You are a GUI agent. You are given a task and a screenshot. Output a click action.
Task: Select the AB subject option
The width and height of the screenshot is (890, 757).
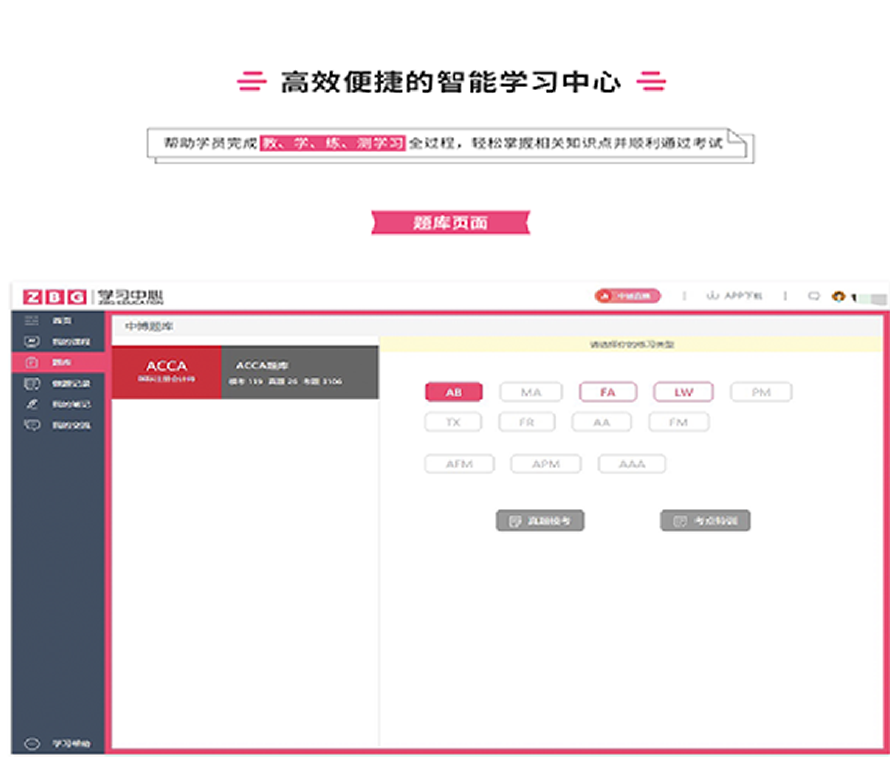point(454,393)
